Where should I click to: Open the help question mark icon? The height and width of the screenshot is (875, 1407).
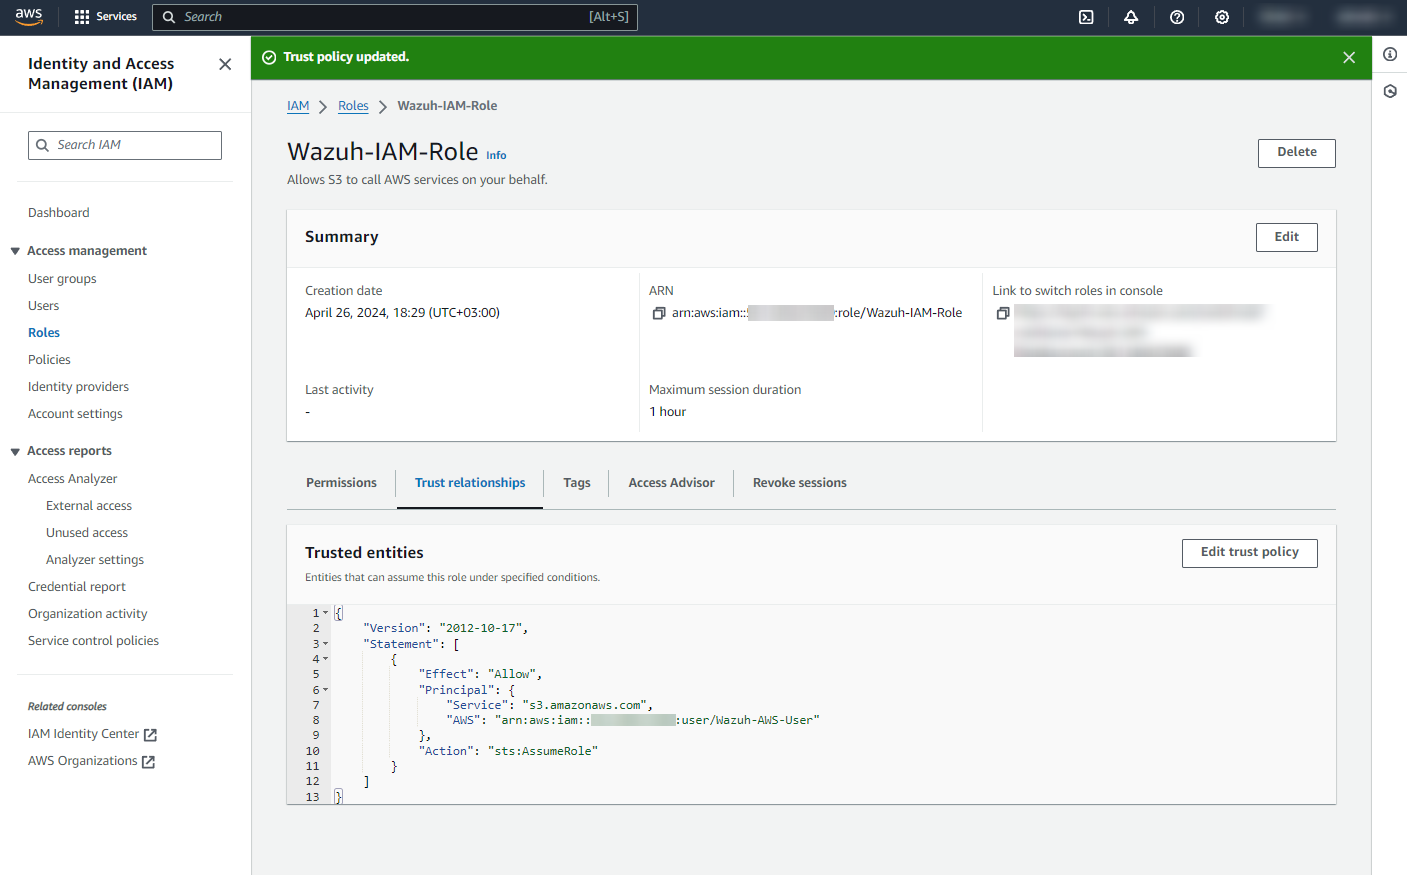tap(1177, 17)
